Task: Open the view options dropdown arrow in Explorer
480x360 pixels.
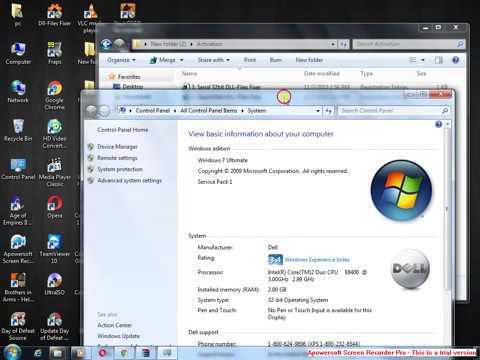Action: [x=423, y=60]
